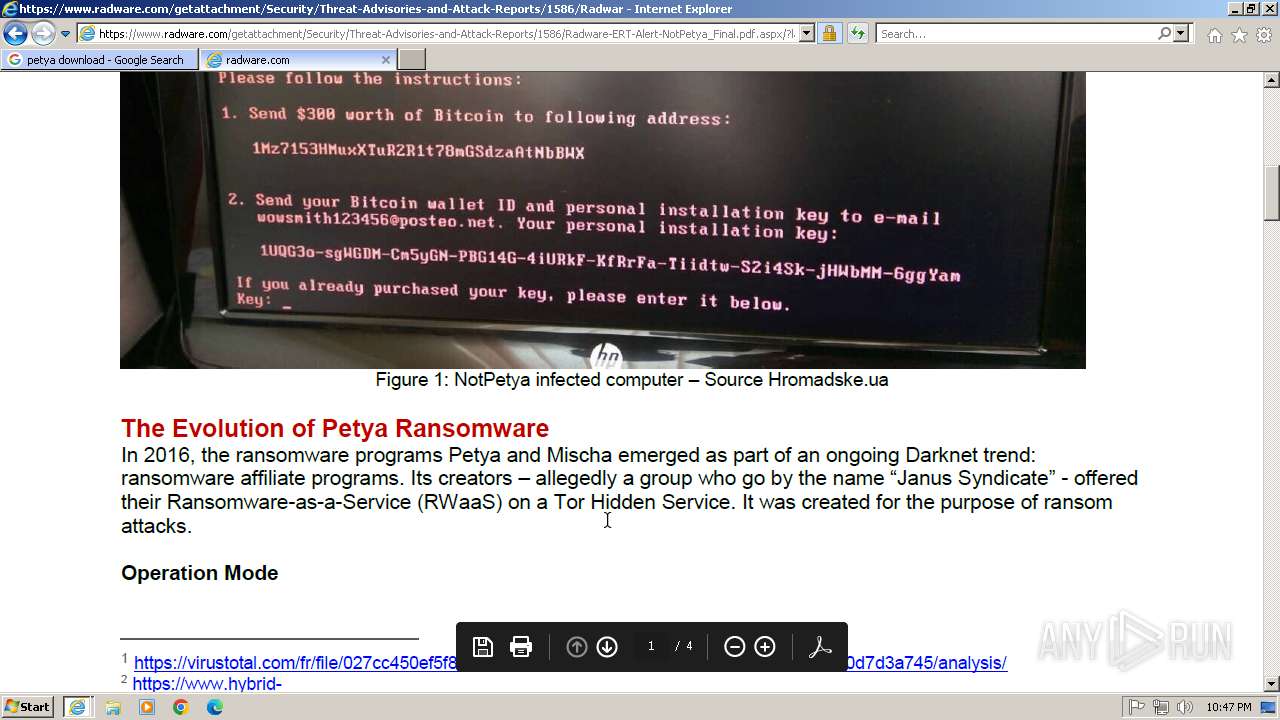Click the page scrollbar down arrow

point(1272,684)
